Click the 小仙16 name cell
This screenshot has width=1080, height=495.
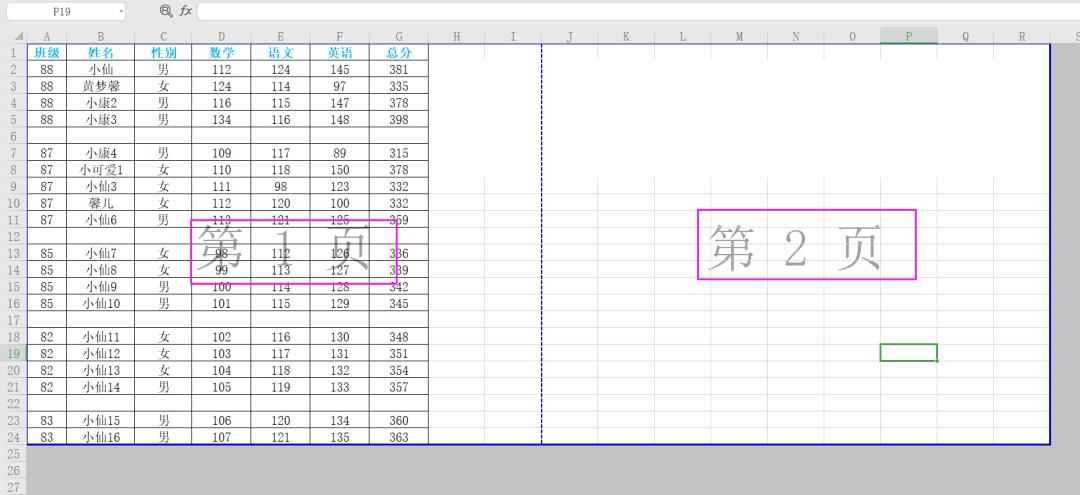coord(100,437)
